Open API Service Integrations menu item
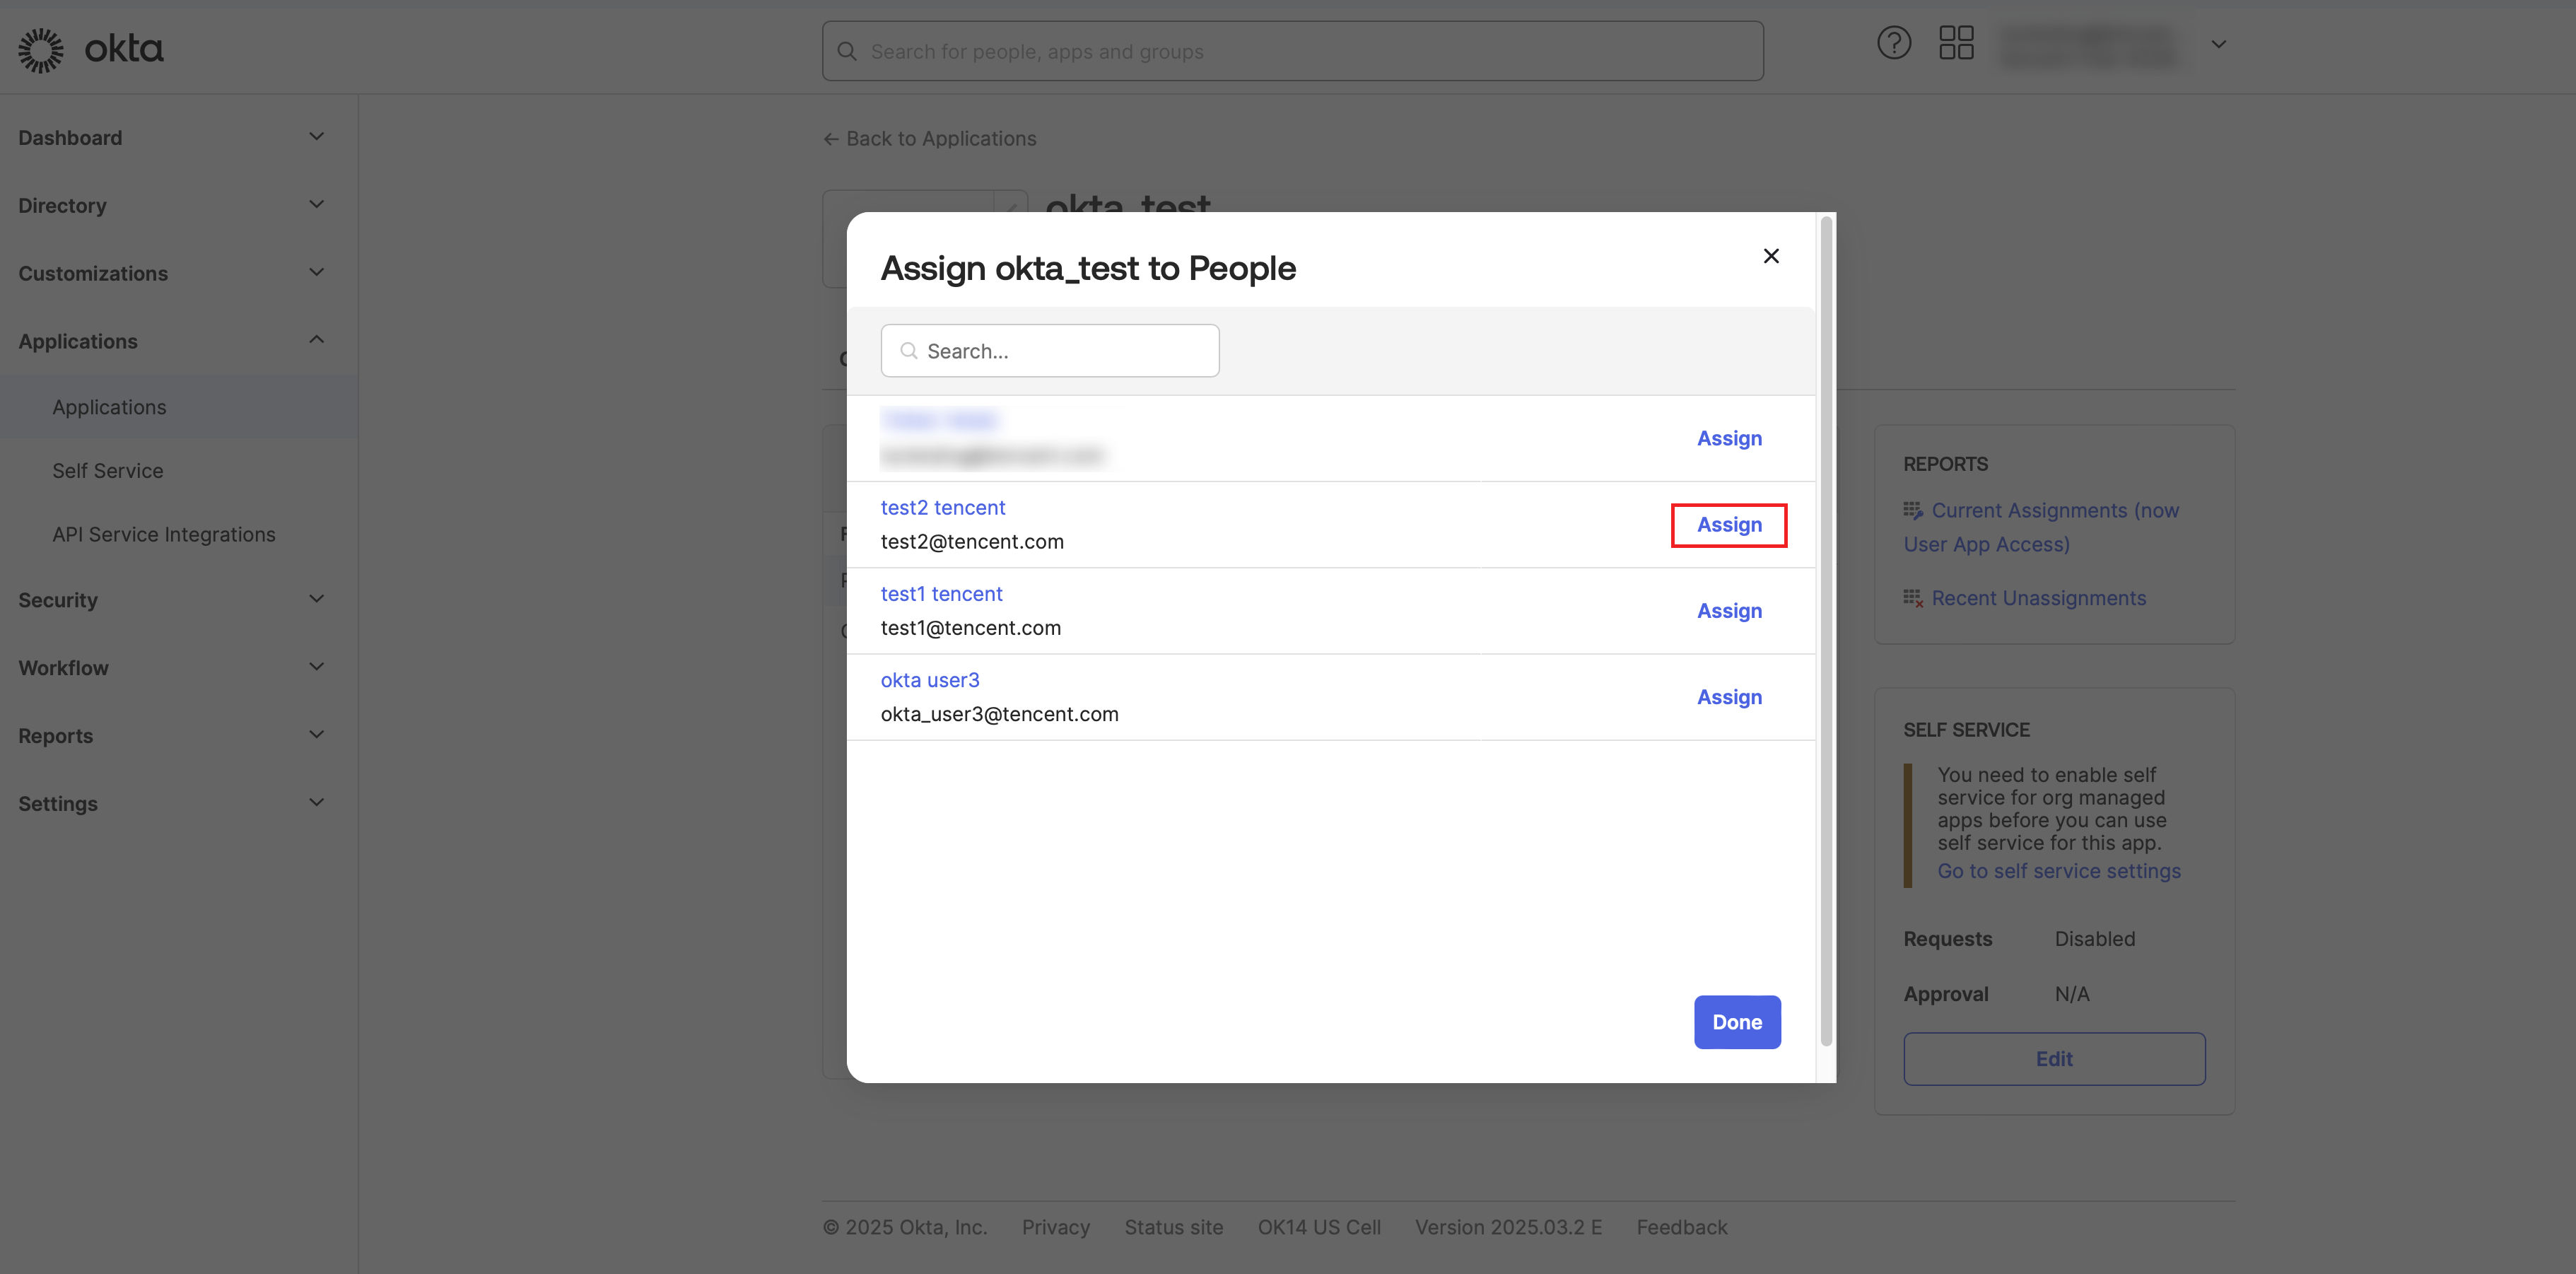Image resolution: width=2576 pixels, height=1274 pixels. [x=163, y=535]
